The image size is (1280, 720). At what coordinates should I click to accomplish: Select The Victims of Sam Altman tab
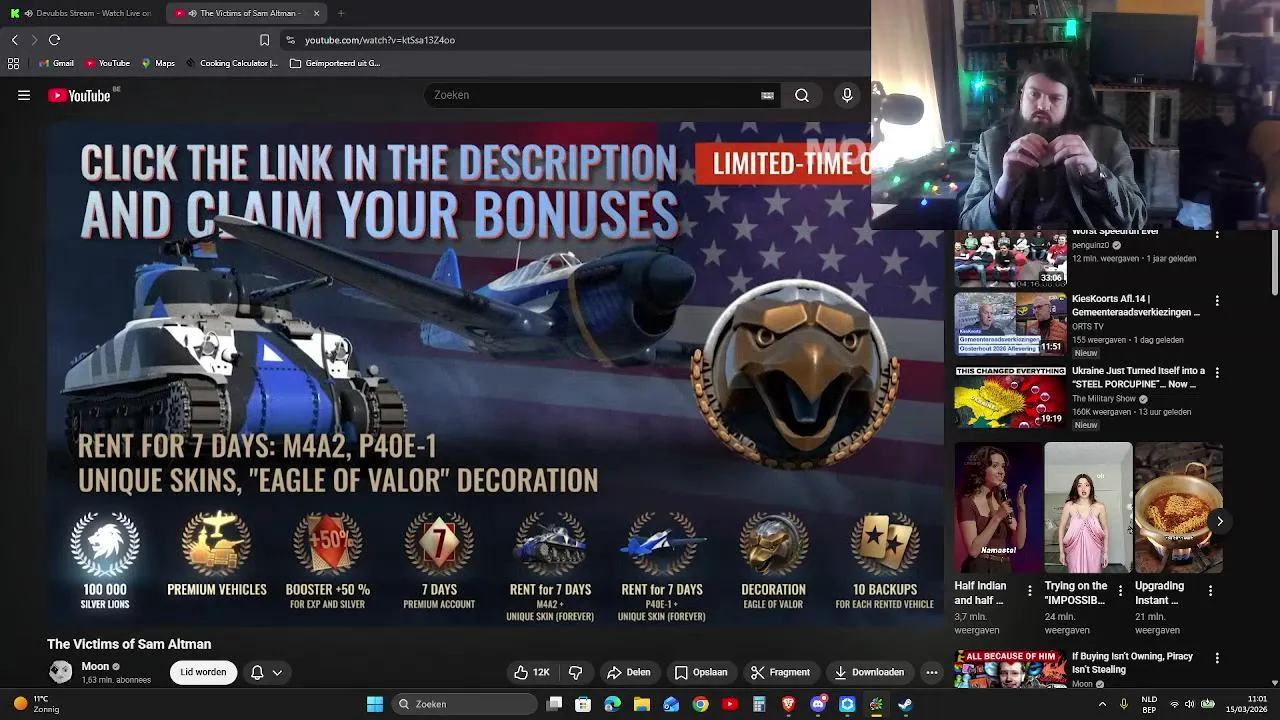[245, 13]
